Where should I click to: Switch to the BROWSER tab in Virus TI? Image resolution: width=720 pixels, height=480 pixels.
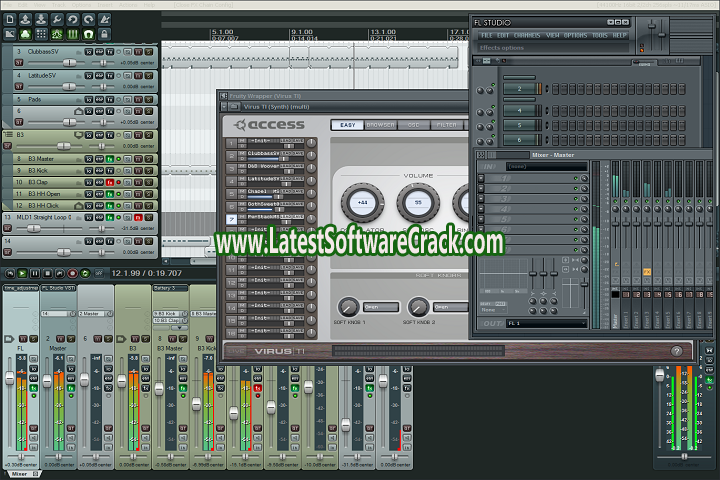(380, 125)
